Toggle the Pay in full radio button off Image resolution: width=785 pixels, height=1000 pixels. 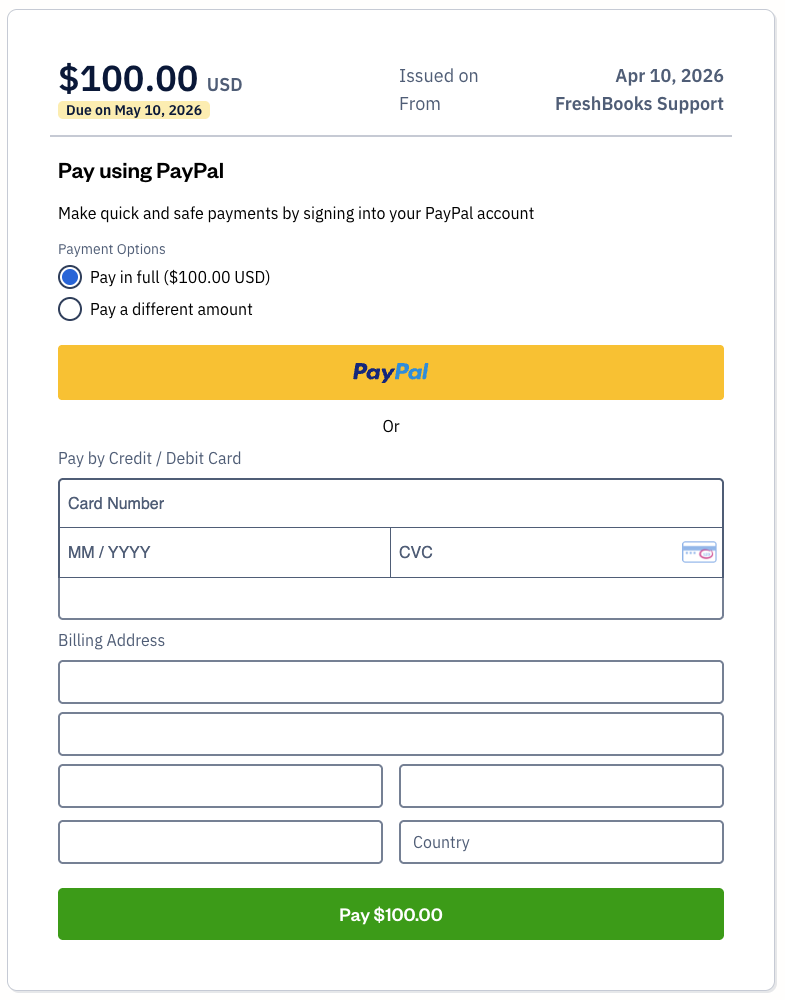tap(70, 277)
